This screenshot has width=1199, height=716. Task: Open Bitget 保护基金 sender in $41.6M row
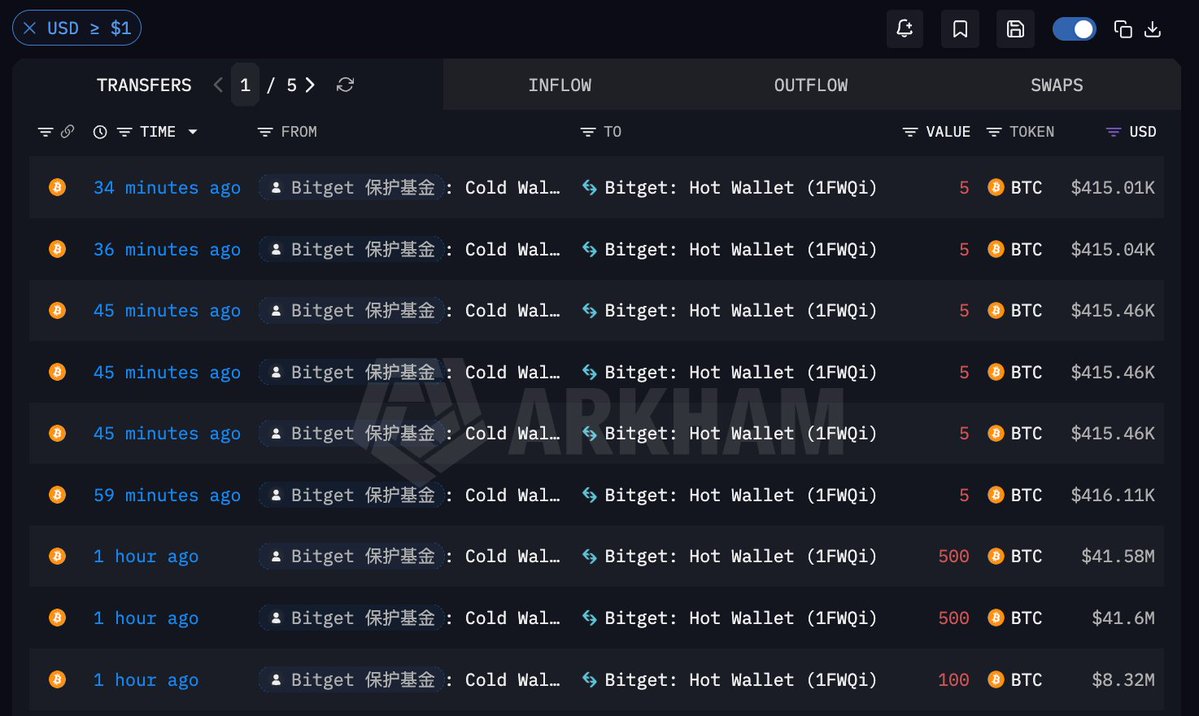[x=351, y=618]
